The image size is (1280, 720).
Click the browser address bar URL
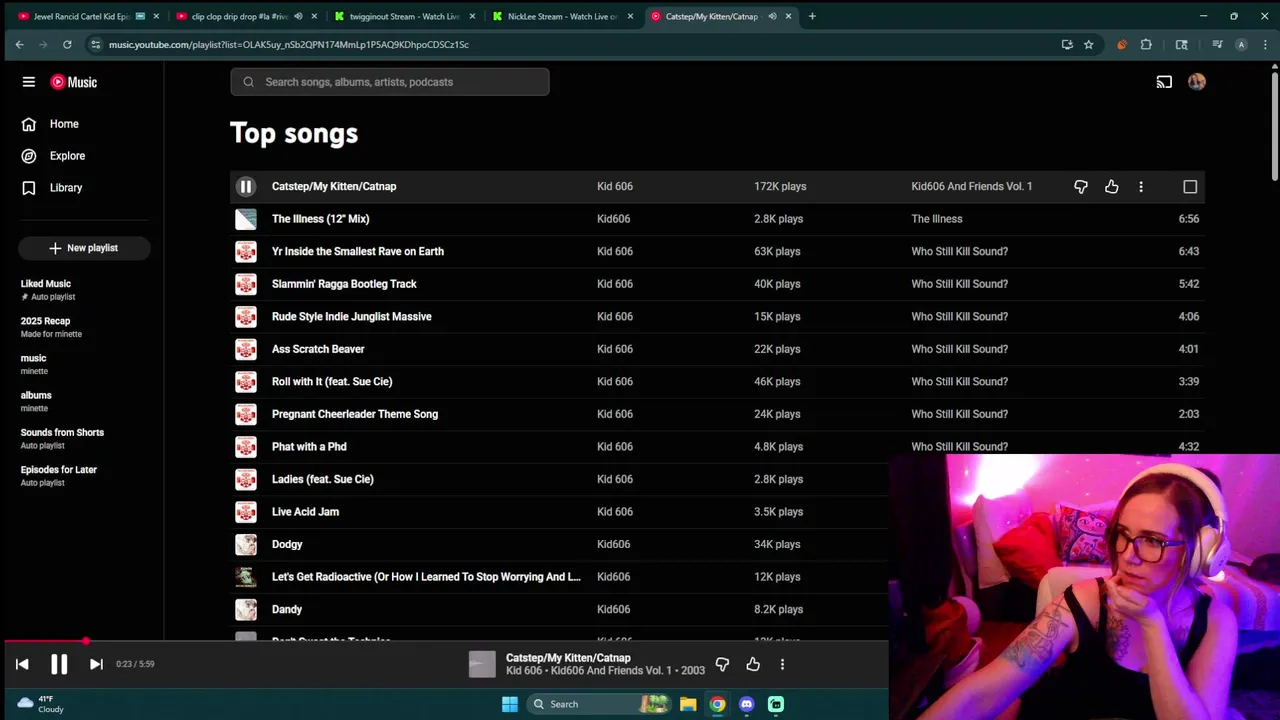tap(289, 44)
